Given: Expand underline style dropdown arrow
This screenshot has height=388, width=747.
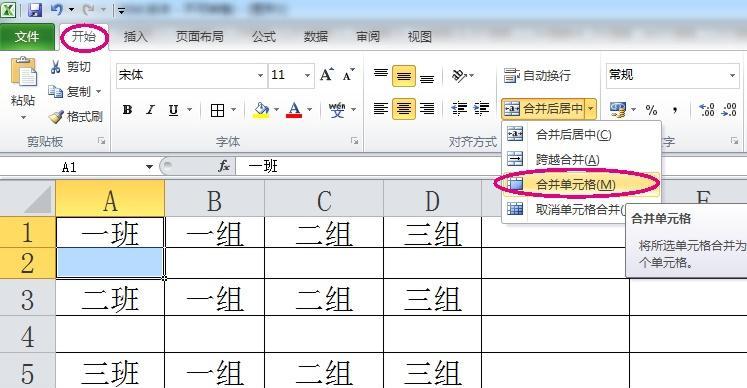Looking at the screenshot, I should point(190,110).
